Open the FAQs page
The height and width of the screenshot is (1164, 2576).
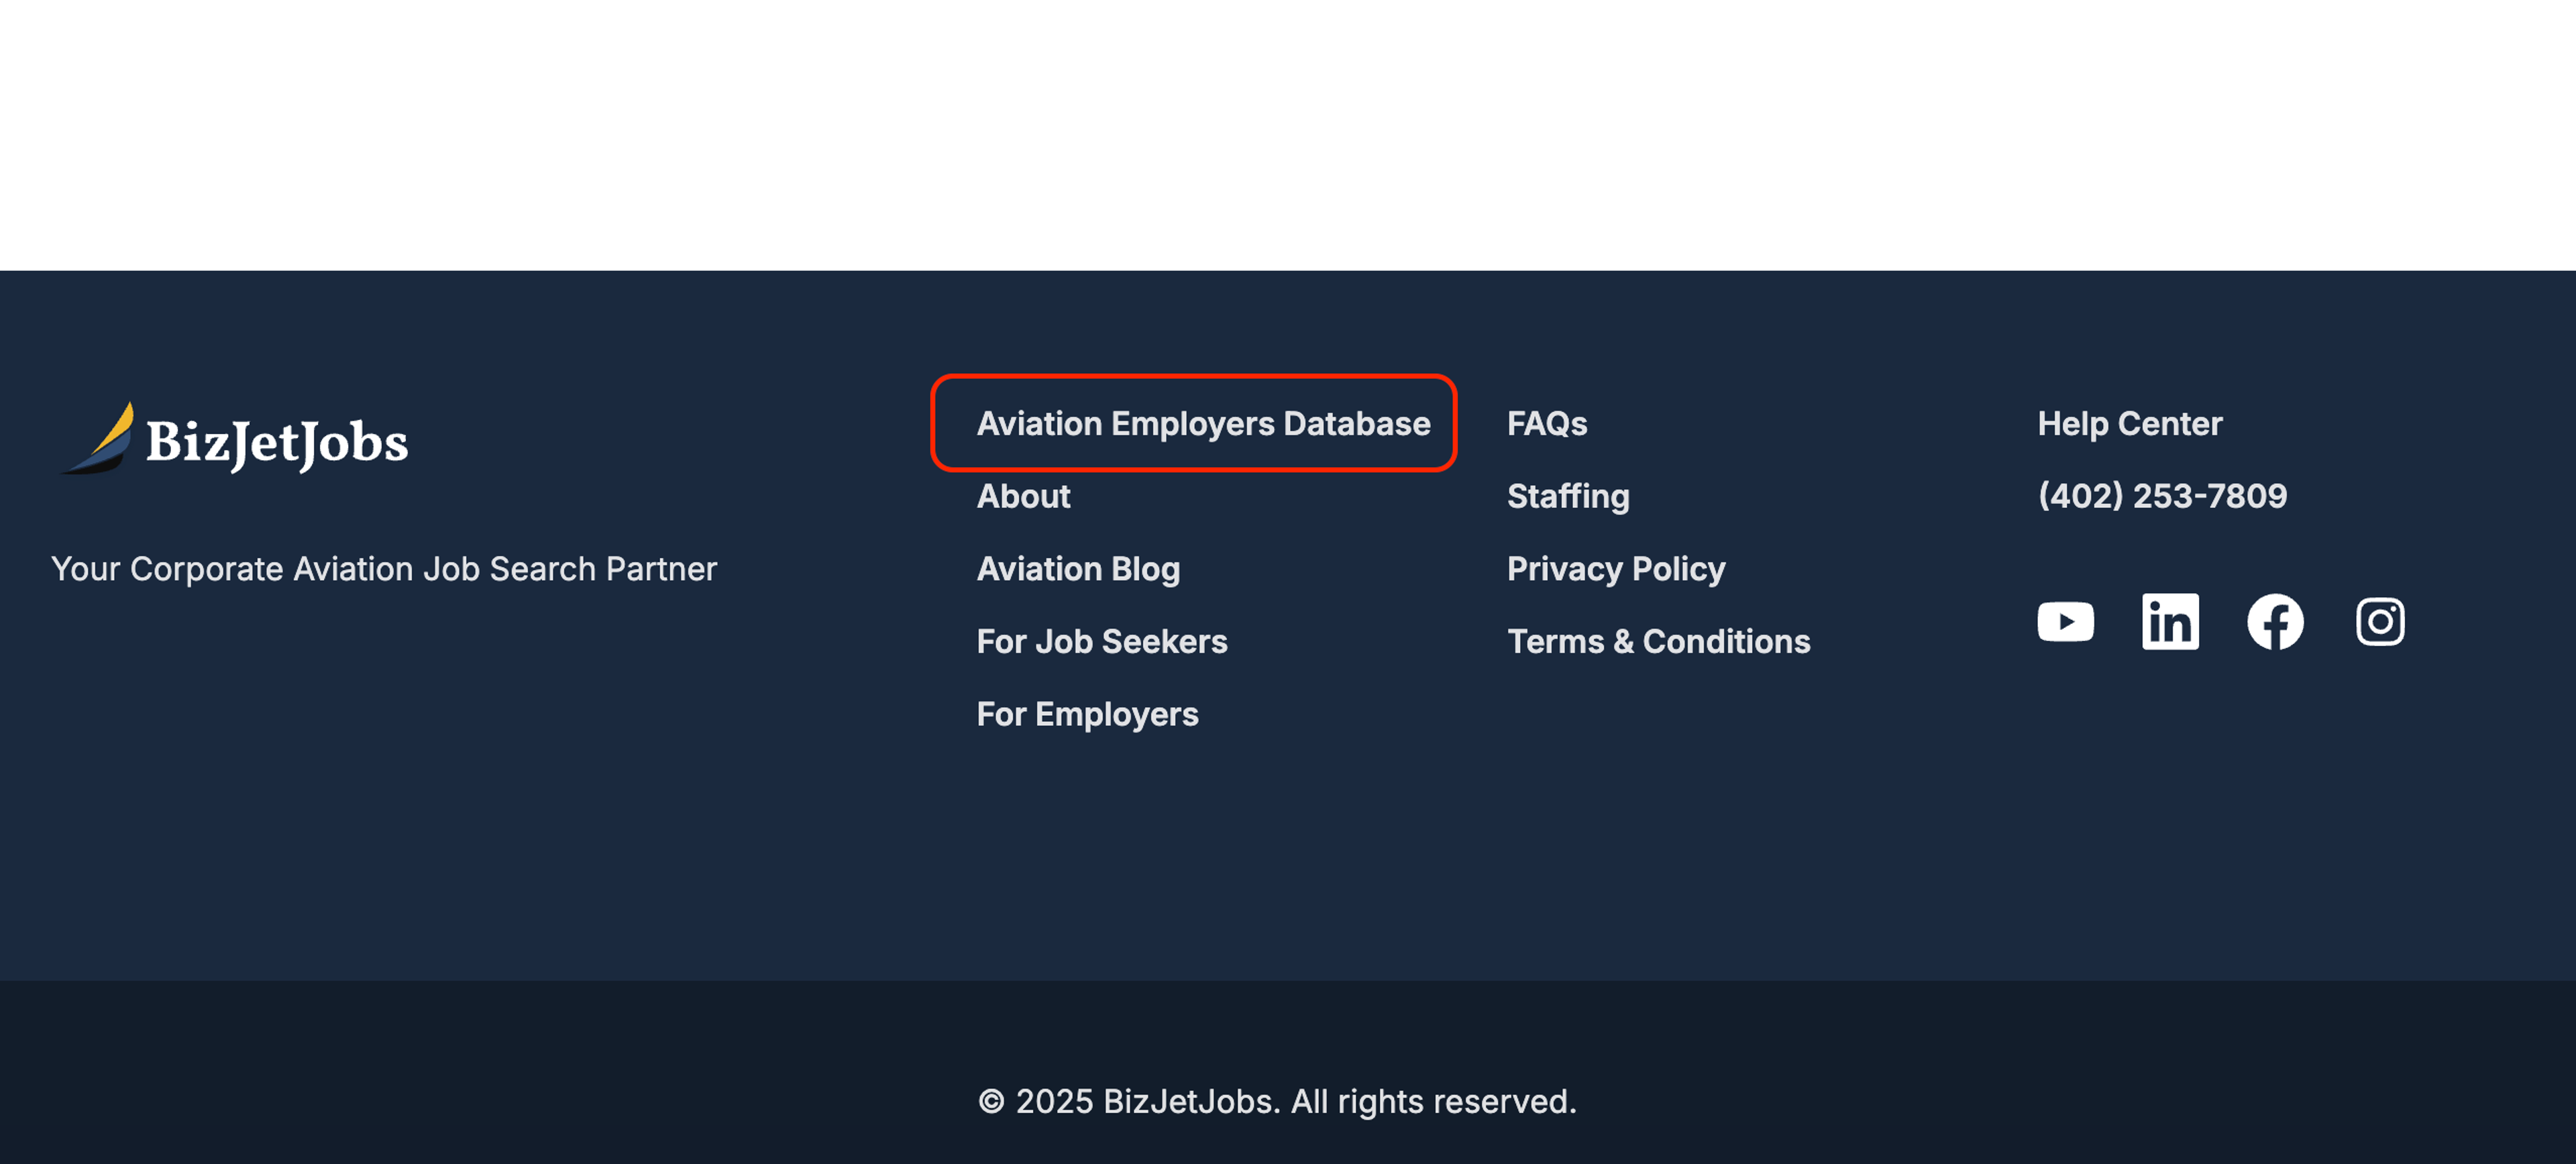[x=1546, y=424]
